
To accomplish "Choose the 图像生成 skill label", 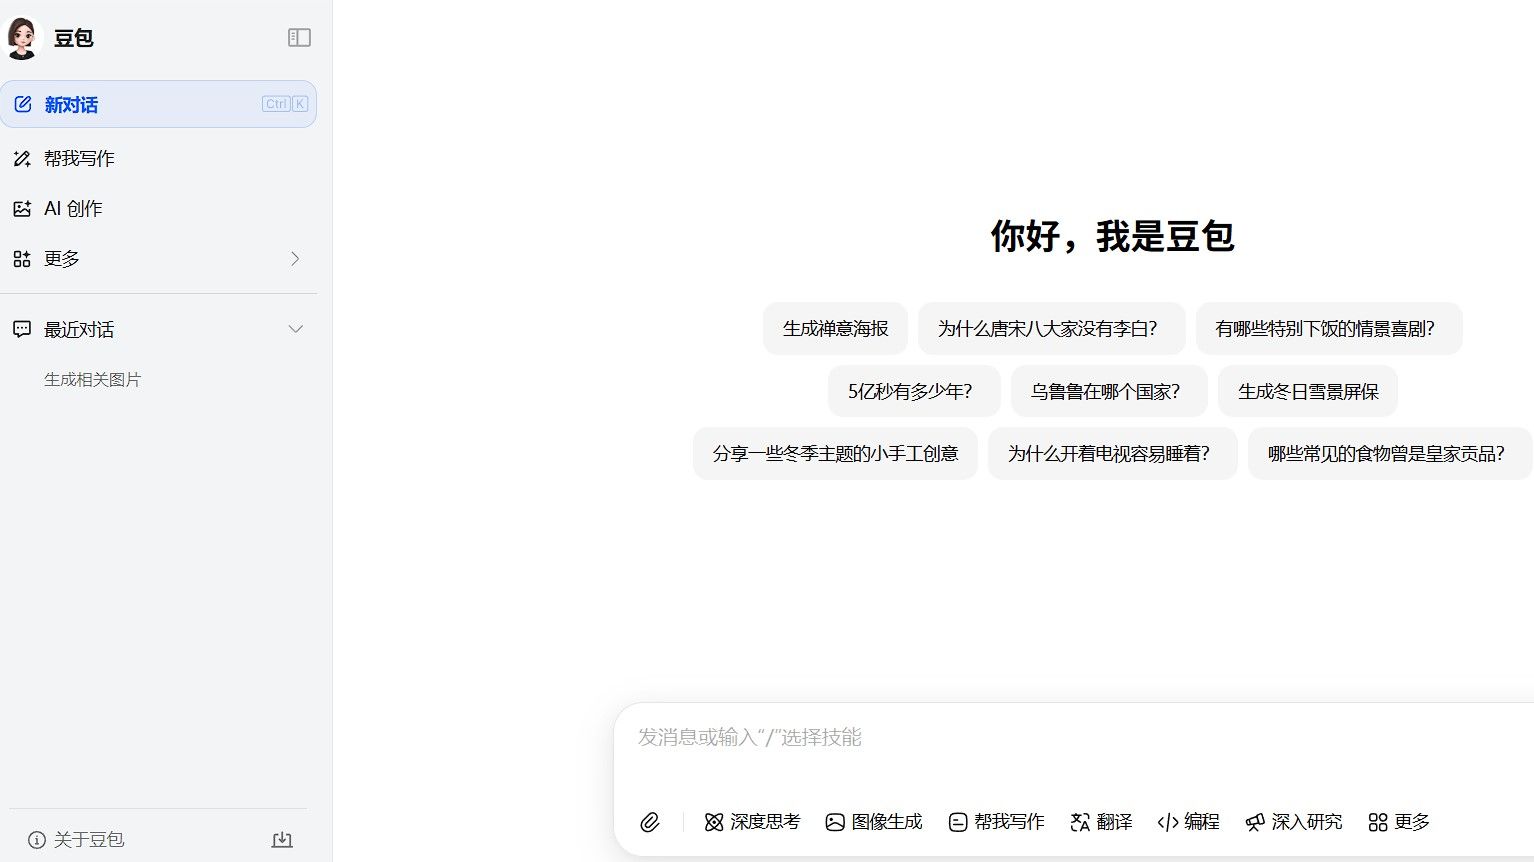I will point(887,822).
